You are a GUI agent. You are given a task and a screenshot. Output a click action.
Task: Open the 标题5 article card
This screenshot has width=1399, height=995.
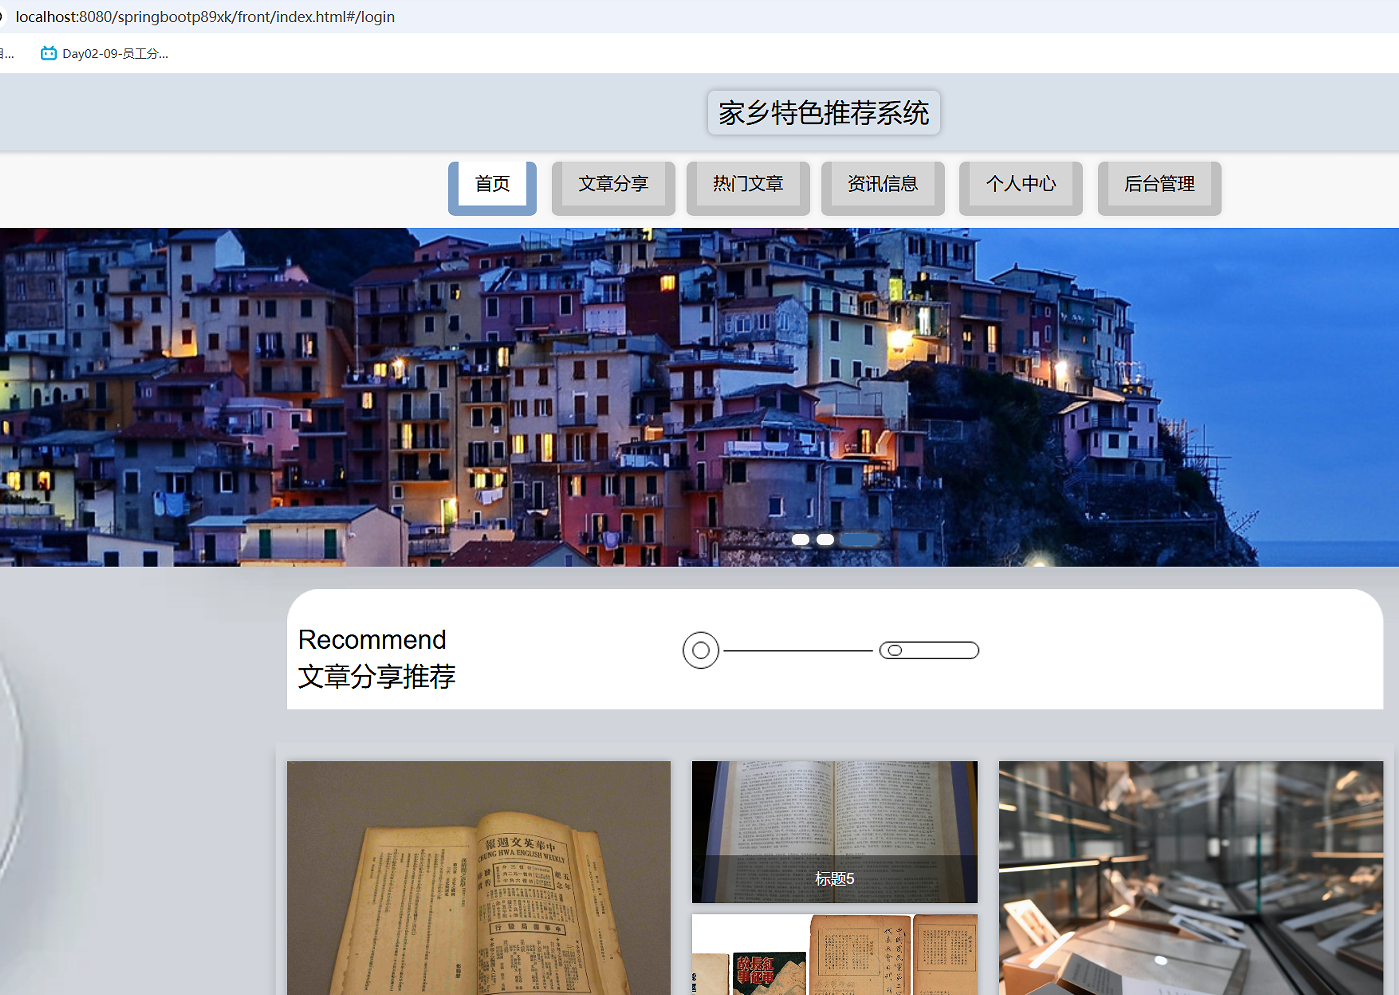pos(835,832)
